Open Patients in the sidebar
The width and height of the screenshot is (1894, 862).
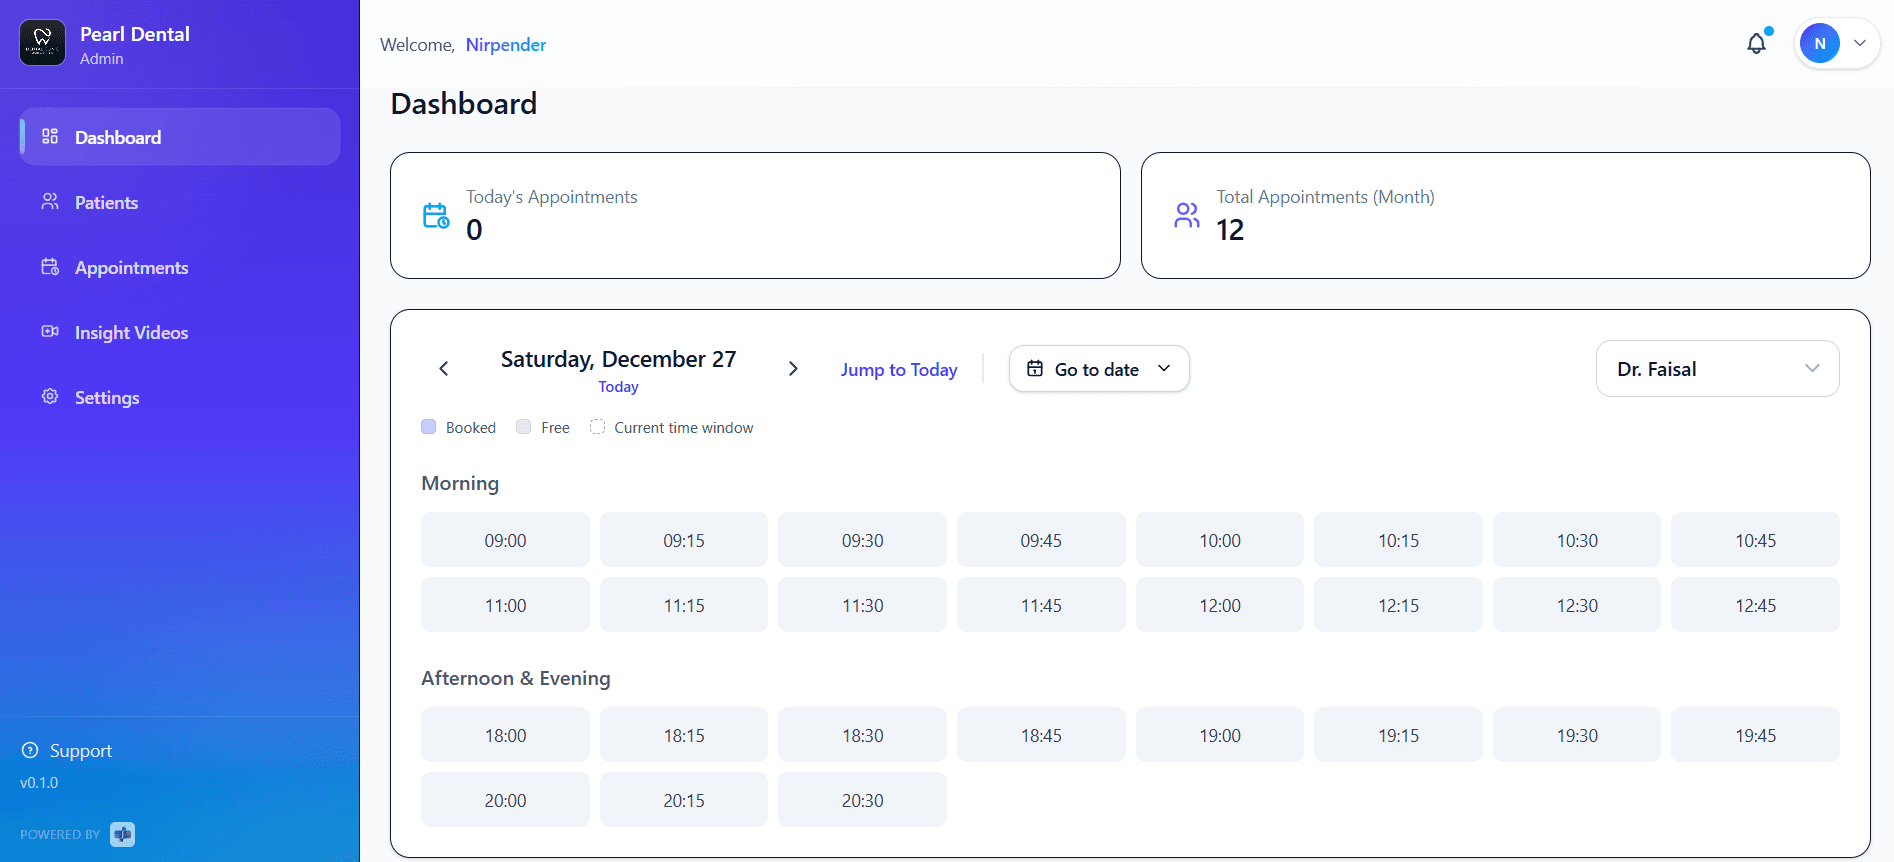coord(106,203)
